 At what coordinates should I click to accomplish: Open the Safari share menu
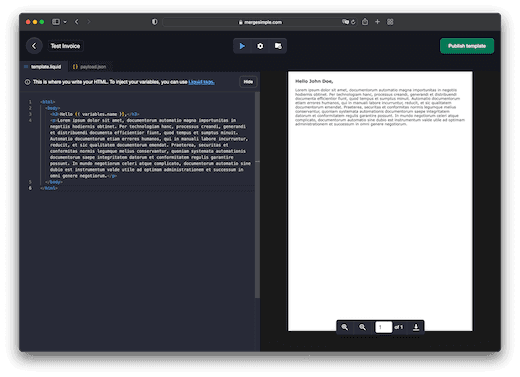coord(365,22)
